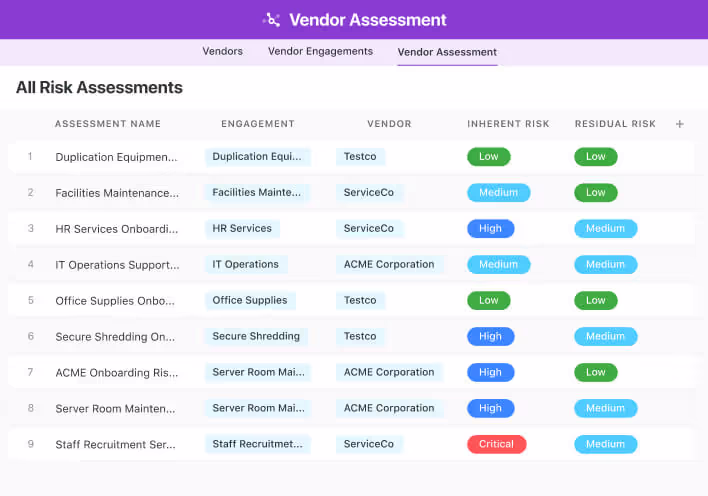Click ServiceCo vendor tag in row 9
This screenshot has height=496, width=708.
[369, 444]
